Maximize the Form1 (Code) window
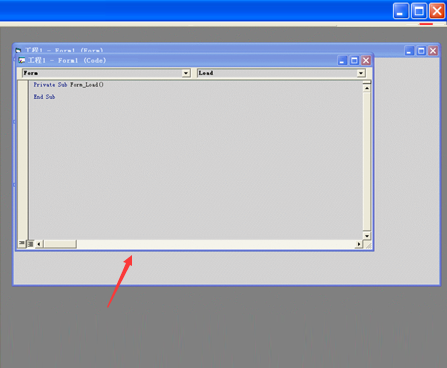 coord(354,61)
